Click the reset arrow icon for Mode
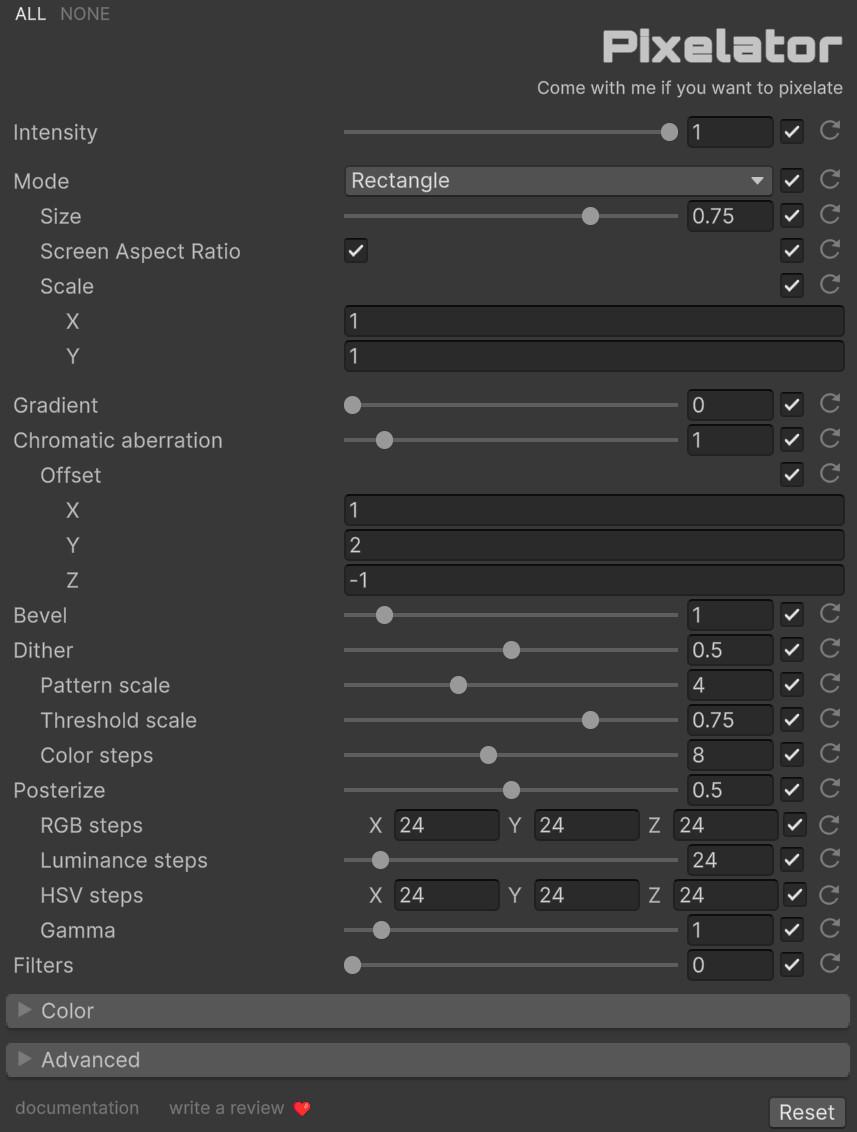The width and height of the screenshot is (857, 1132). [829, 180]
